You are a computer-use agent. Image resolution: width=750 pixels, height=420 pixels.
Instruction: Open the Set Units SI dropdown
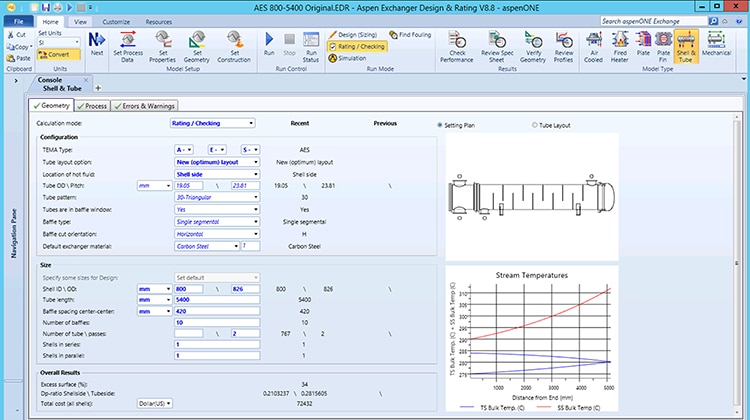pos(59,43)
